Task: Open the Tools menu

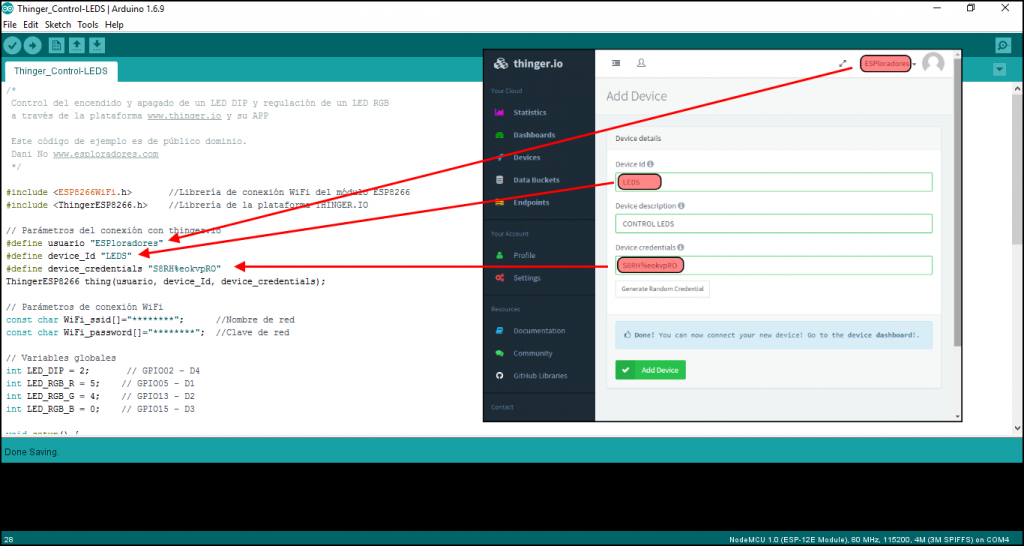Action: (88, 25)
